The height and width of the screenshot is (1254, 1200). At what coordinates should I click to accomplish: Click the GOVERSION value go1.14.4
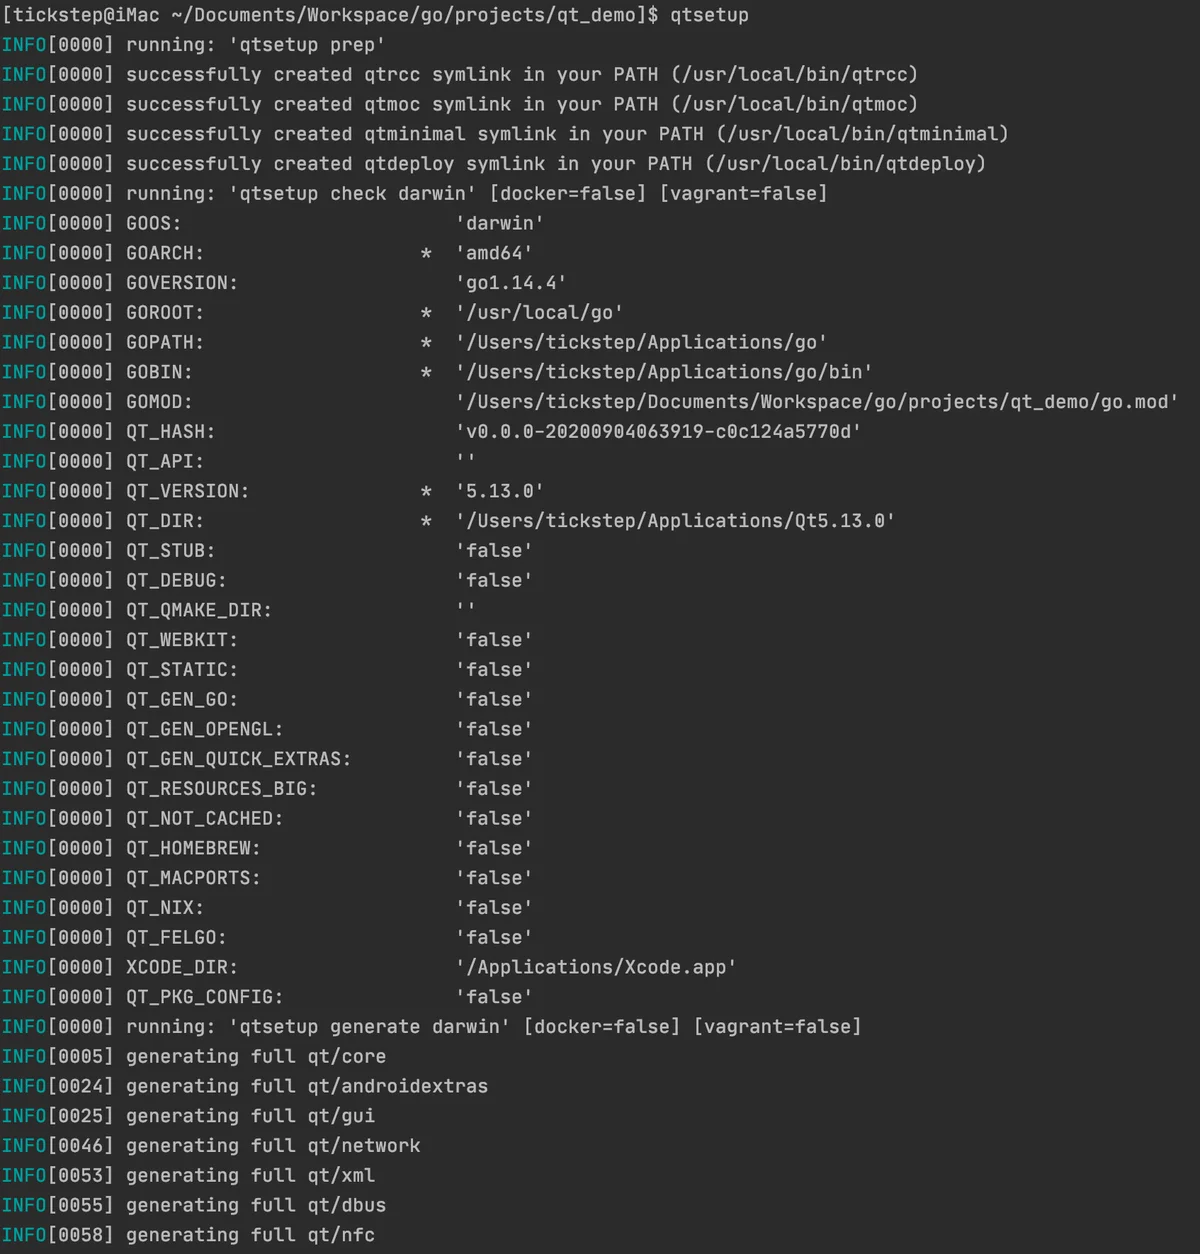[x=511, y=283]
